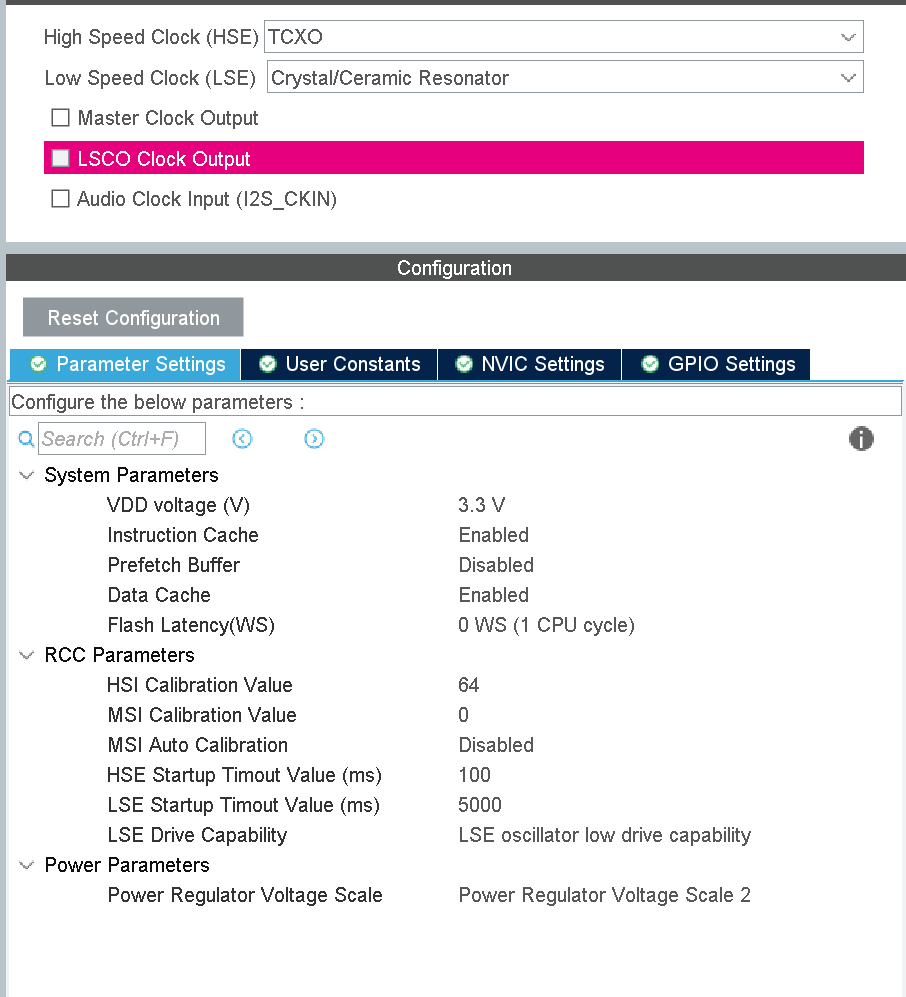
Task: Check the LSCO Clock Output box
Action: tap(60, 157)
